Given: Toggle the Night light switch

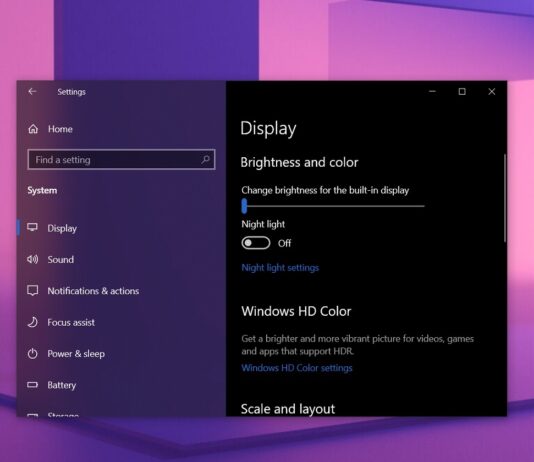Looking at the screenshot, I should [x=256, y=243].
